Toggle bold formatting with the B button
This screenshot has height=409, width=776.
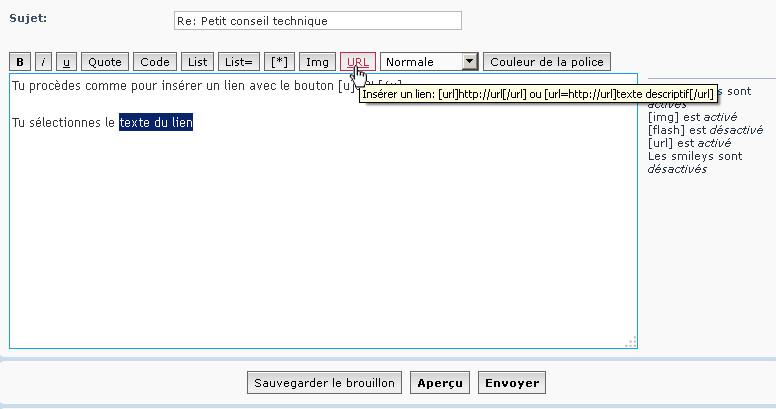pos(20,62)
